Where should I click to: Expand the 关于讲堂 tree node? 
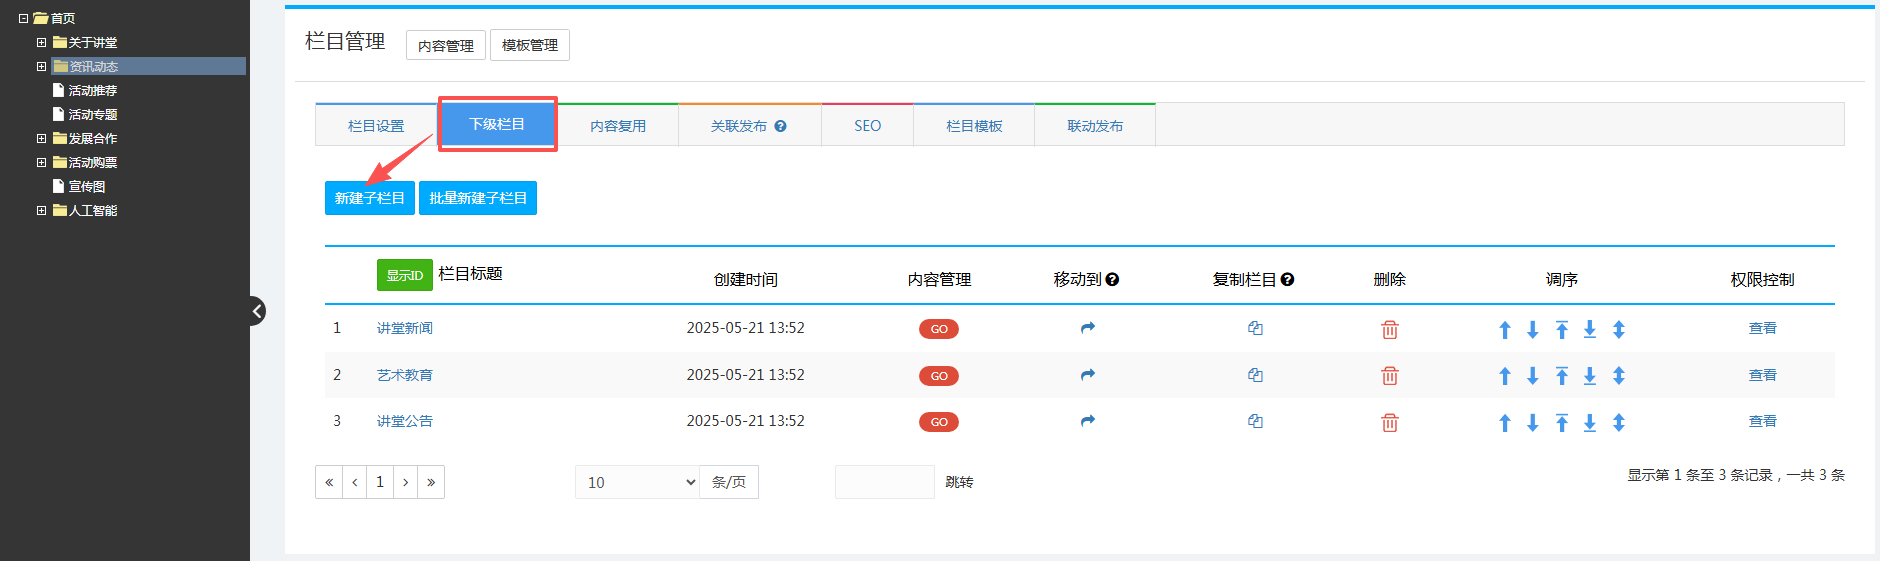41,43
